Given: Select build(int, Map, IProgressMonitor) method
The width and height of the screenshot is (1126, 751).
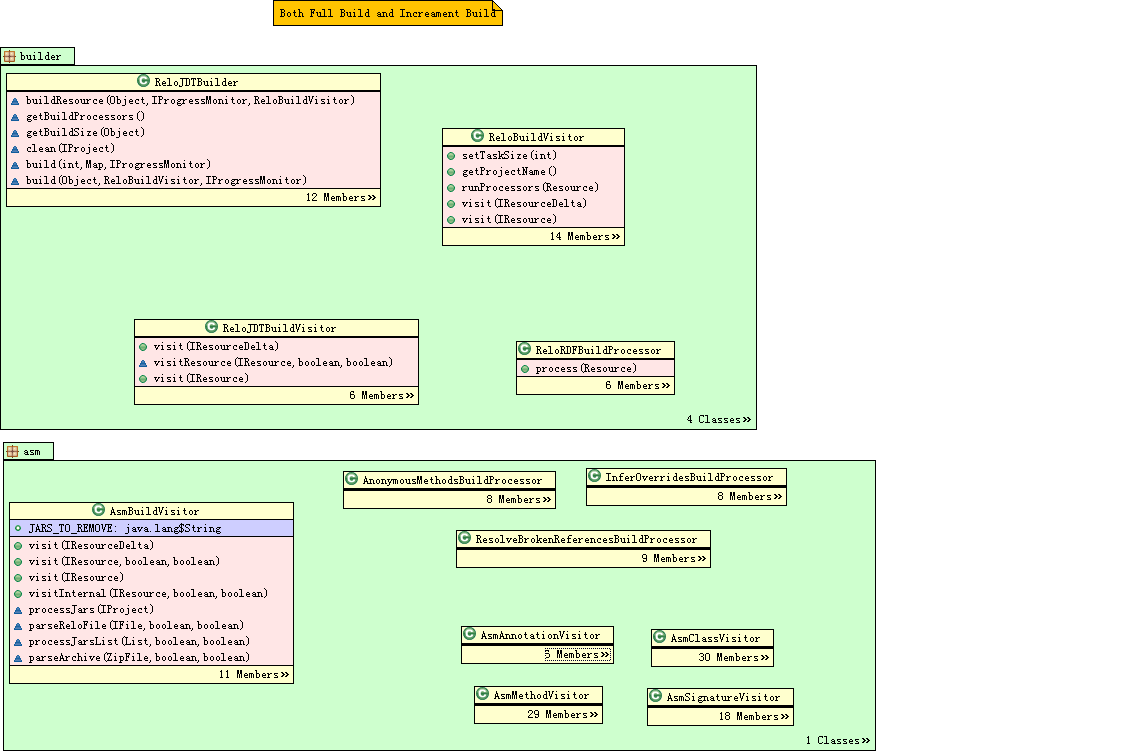Looking at the screenshot, I should tap(118, 164).
